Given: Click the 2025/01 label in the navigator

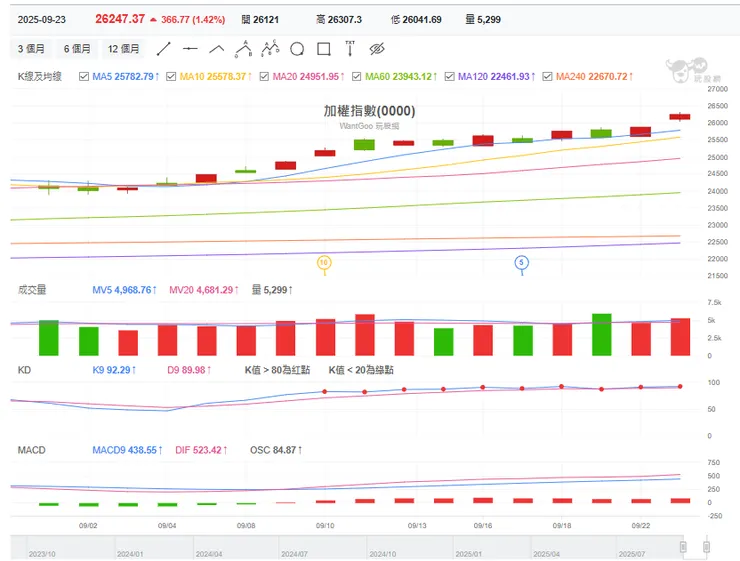Looking at the screenshot, I should point(469,554).
